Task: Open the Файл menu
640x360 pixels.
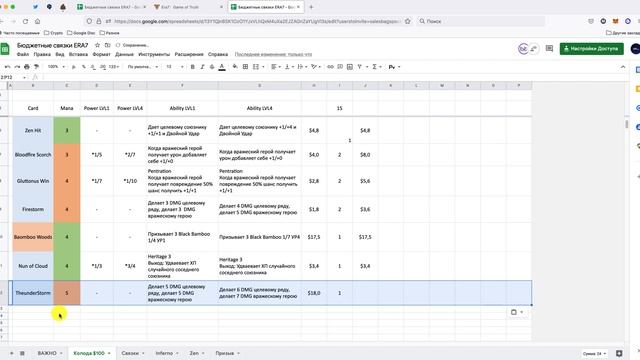Action: tap(23, 54)
